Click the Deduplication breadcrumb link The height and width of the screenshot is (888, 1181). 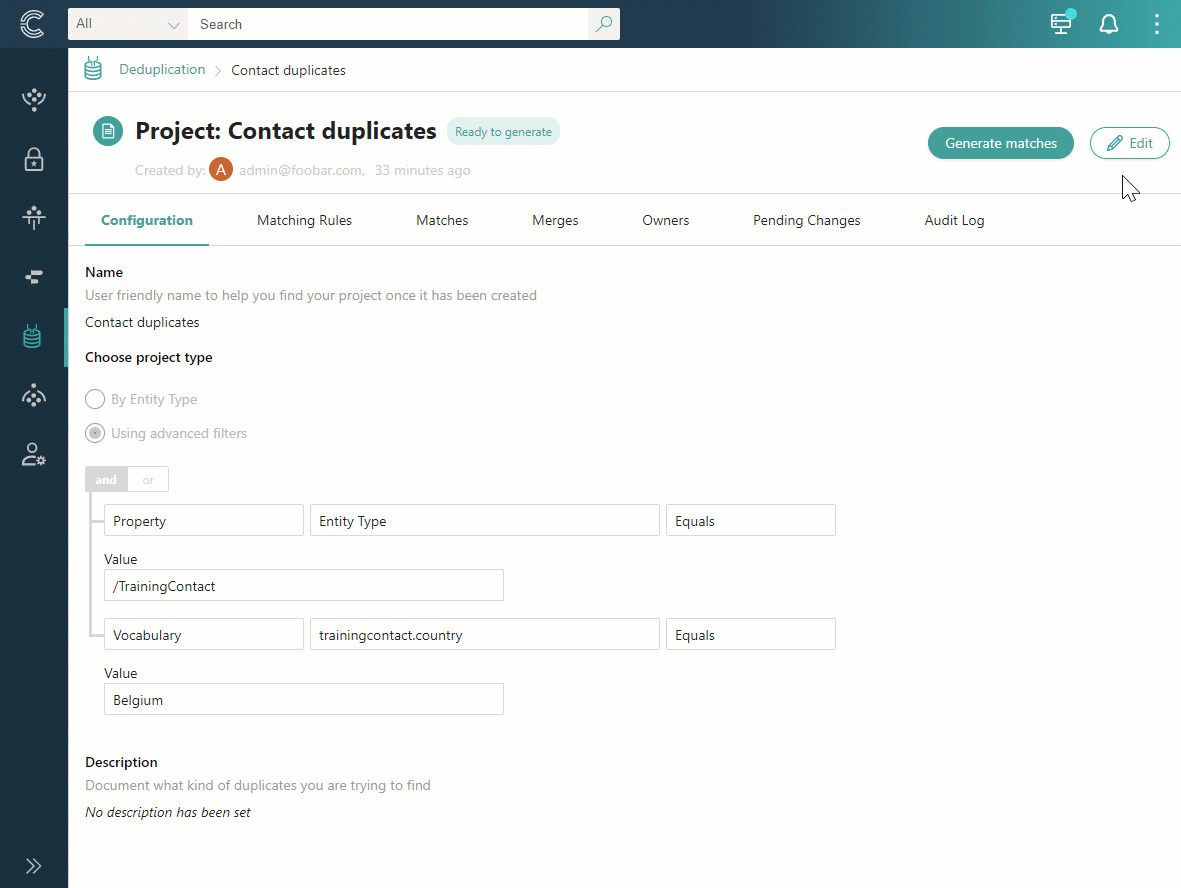[x=162, y=70]
